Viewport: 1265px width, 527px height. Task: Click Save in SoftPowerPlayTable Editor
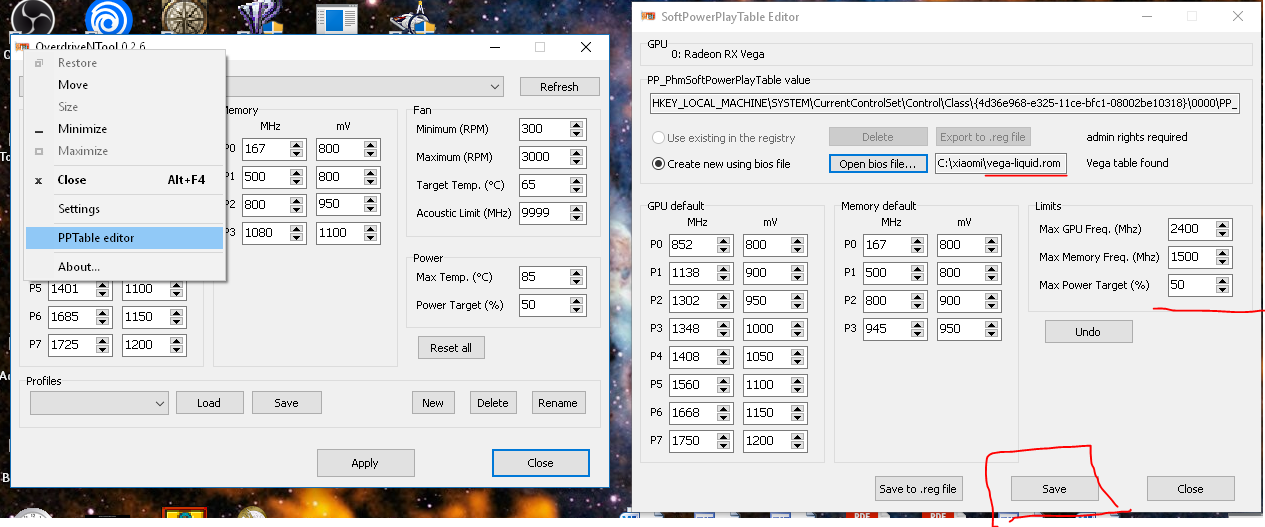click(x=1054, y=489)
